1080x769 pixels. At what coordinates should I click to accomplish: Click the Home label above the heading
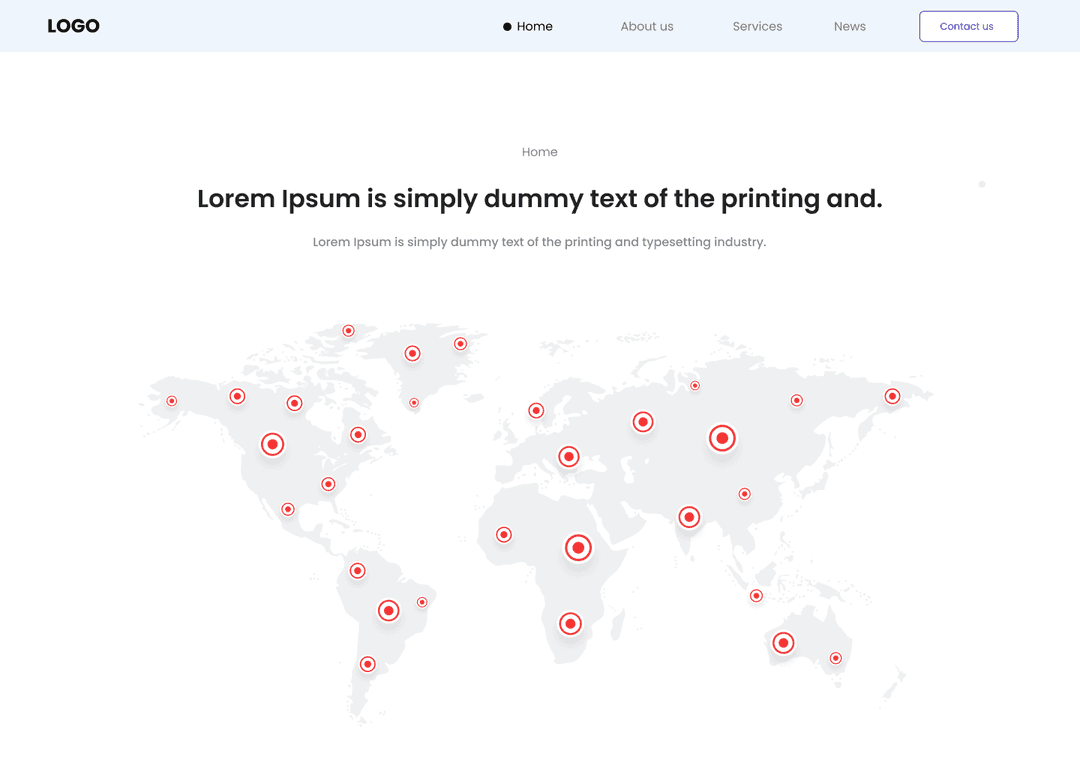coord(539,152)
